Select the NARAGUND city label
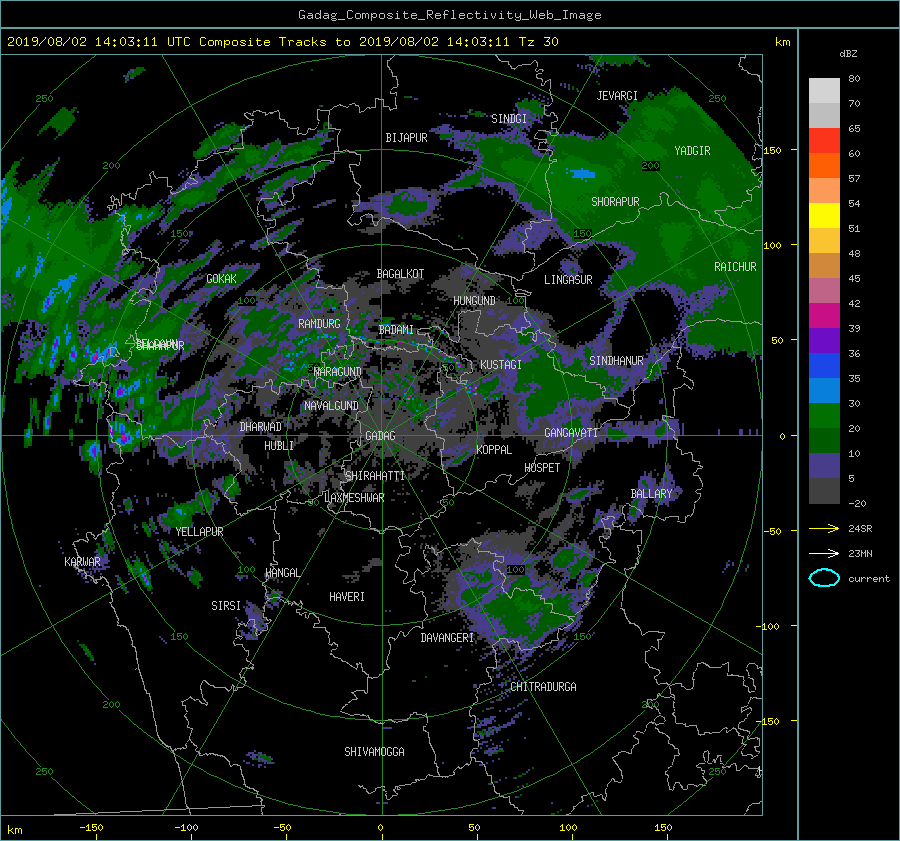The height and width of the screenshot is (841, 900). point(338,372)
